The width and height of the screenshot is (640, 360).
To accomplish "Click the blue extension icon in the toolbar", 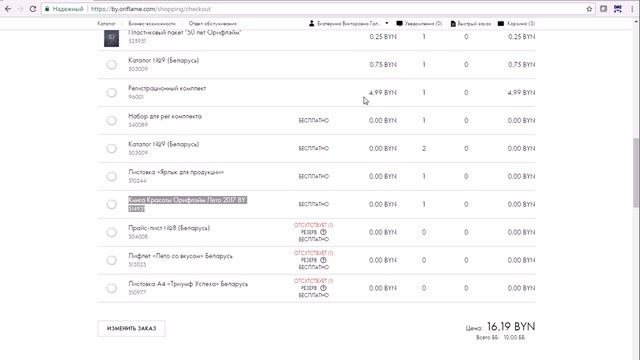I will (618, 9).
